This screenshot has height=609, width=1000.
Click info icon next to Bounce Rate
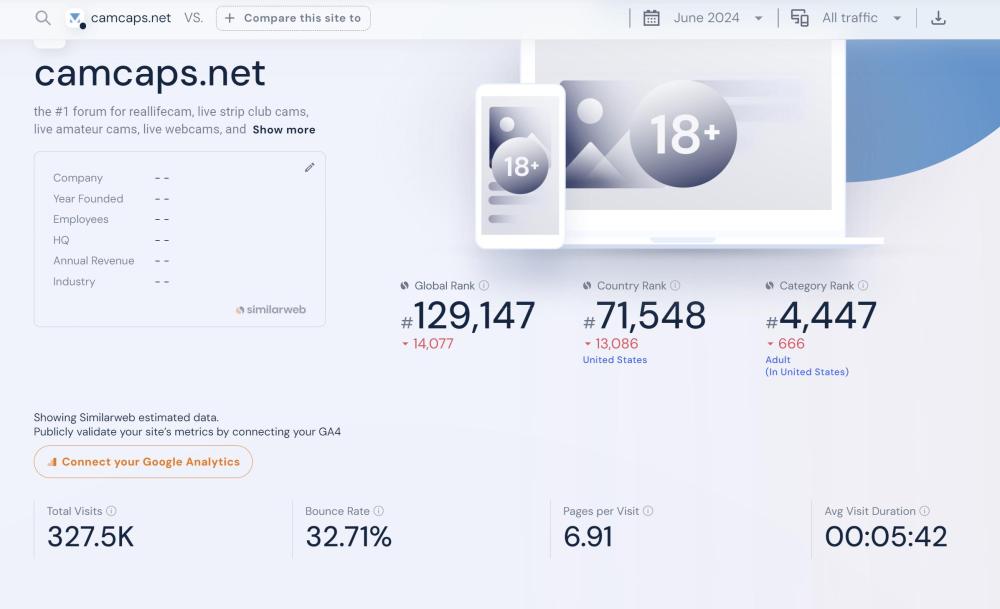point(378,511)
